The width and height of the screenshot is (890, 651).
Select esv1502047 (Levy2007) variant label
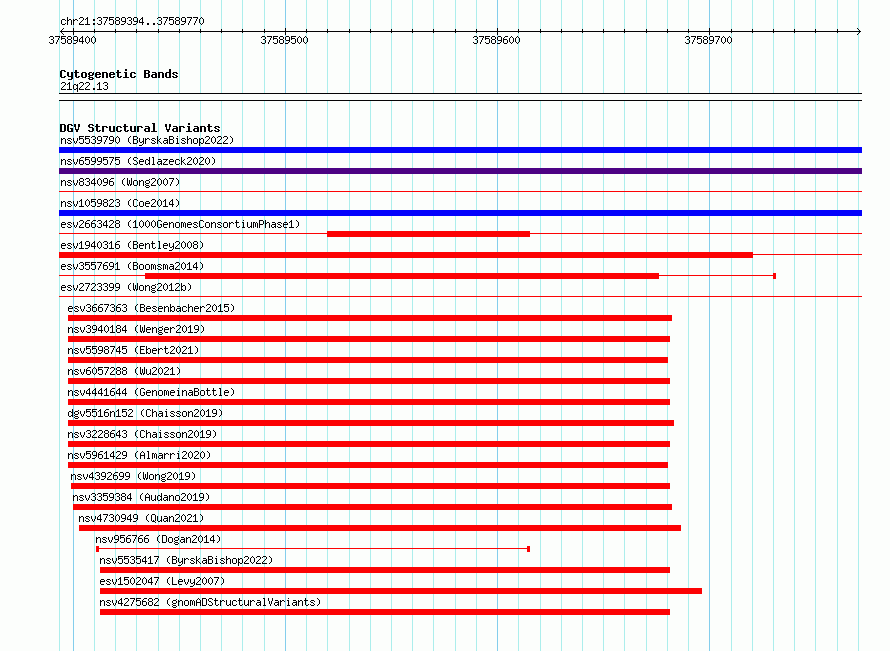coord(162,581)
